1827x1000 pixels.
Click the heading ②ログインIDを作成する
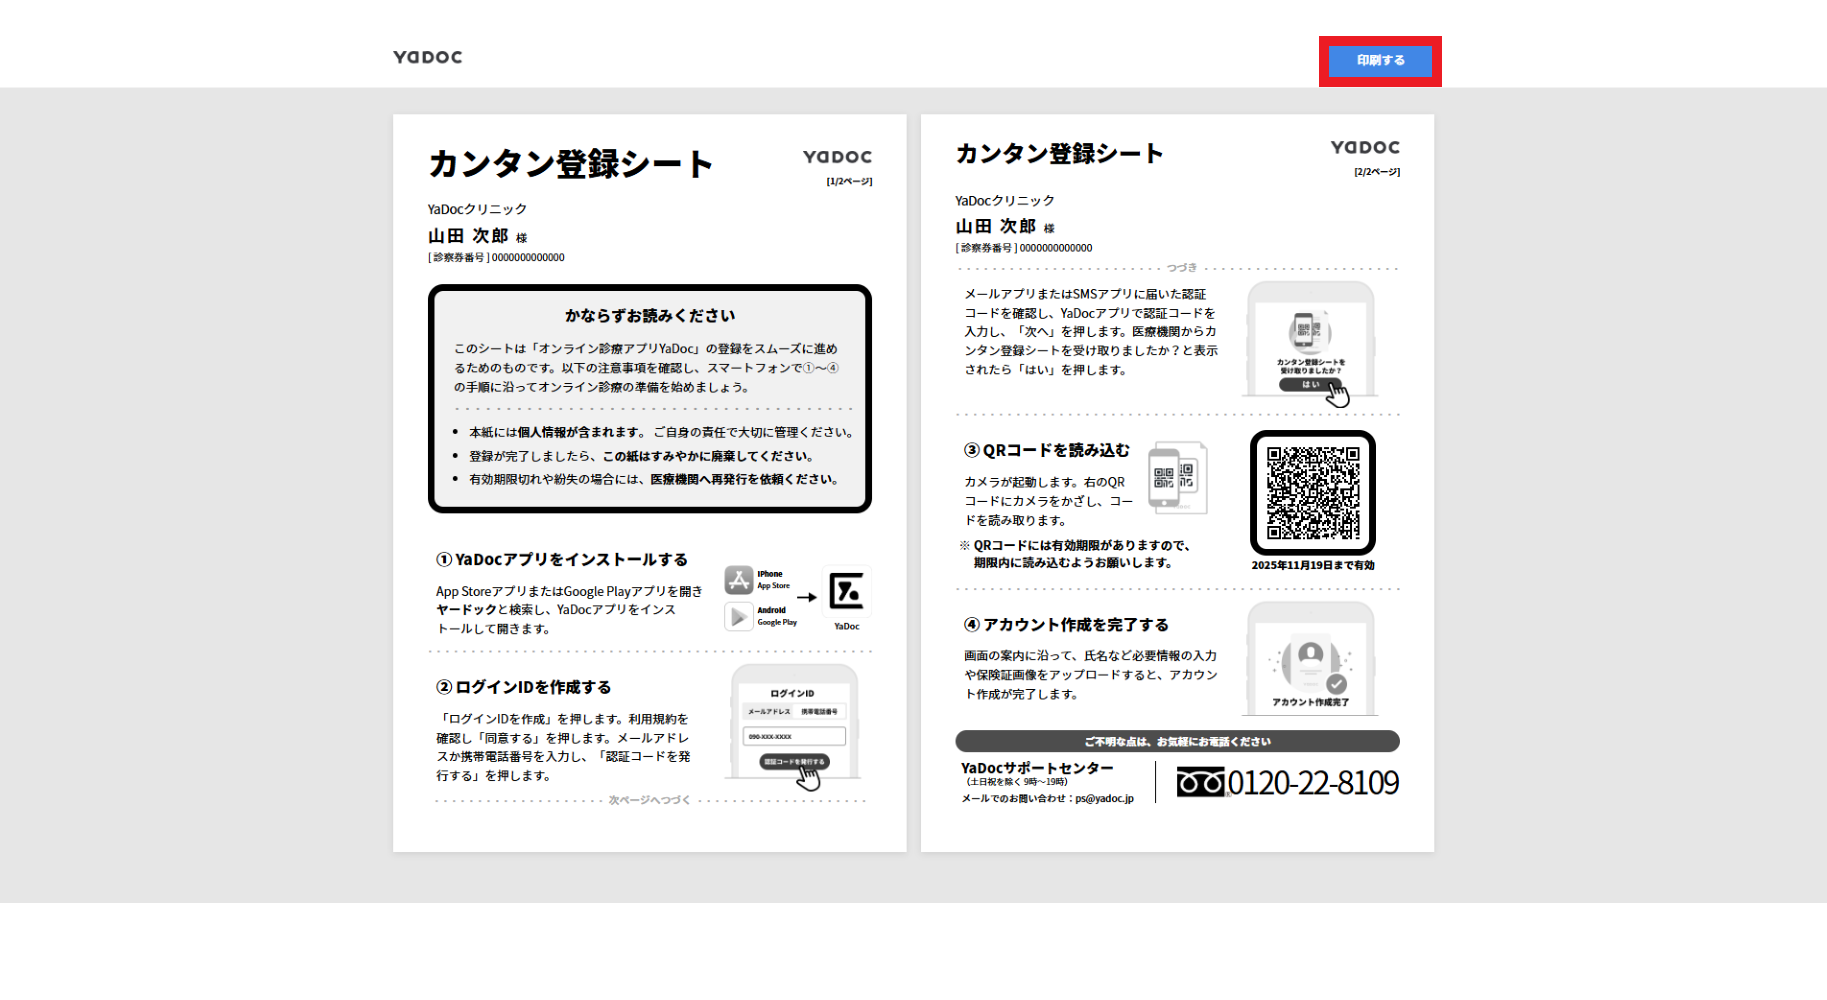point(524,687)
